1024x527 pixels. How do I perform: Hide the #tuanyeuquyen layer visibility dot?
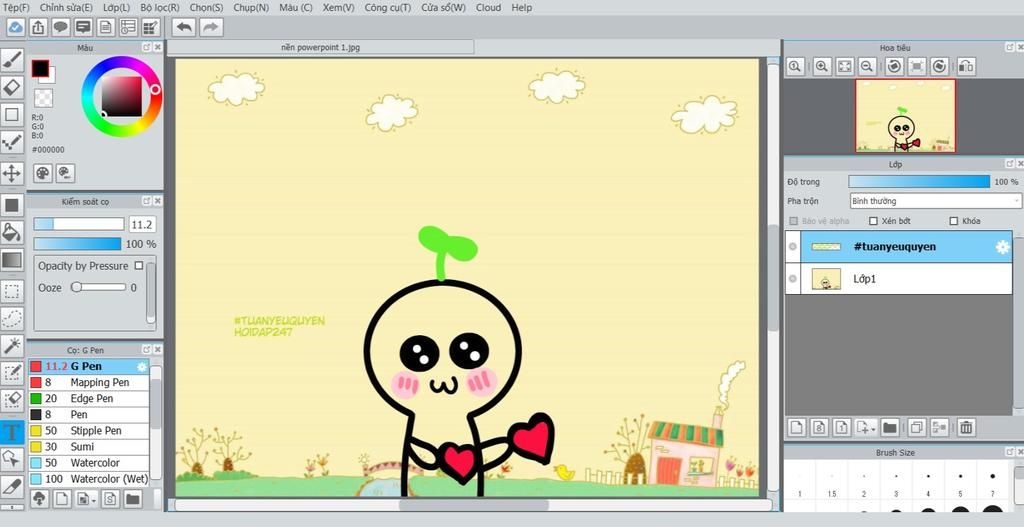(793, 247)
